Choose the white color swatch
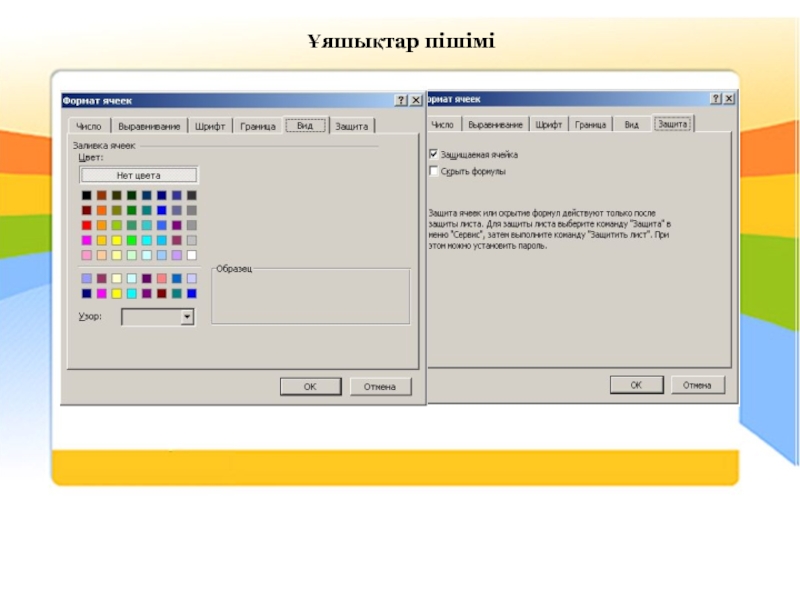Screen dimensions: 800x600 192,255
